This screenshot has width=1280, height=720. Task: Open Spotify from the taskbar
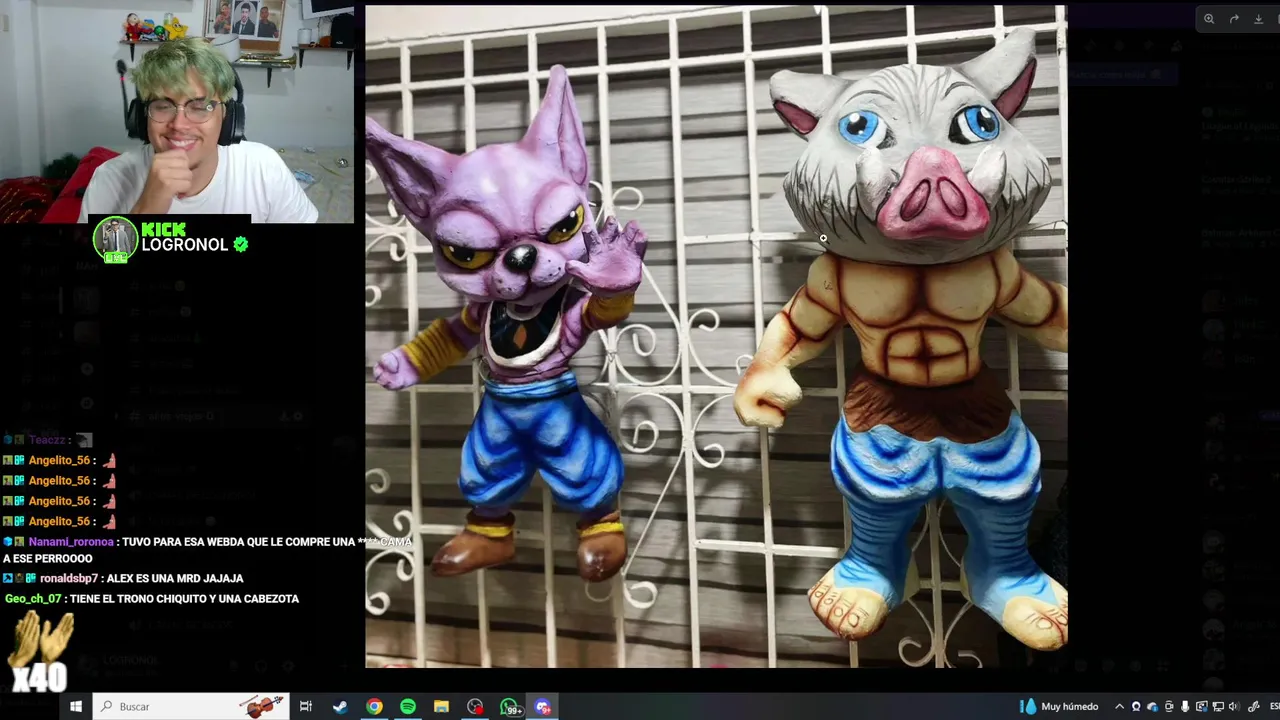point(408,706)
